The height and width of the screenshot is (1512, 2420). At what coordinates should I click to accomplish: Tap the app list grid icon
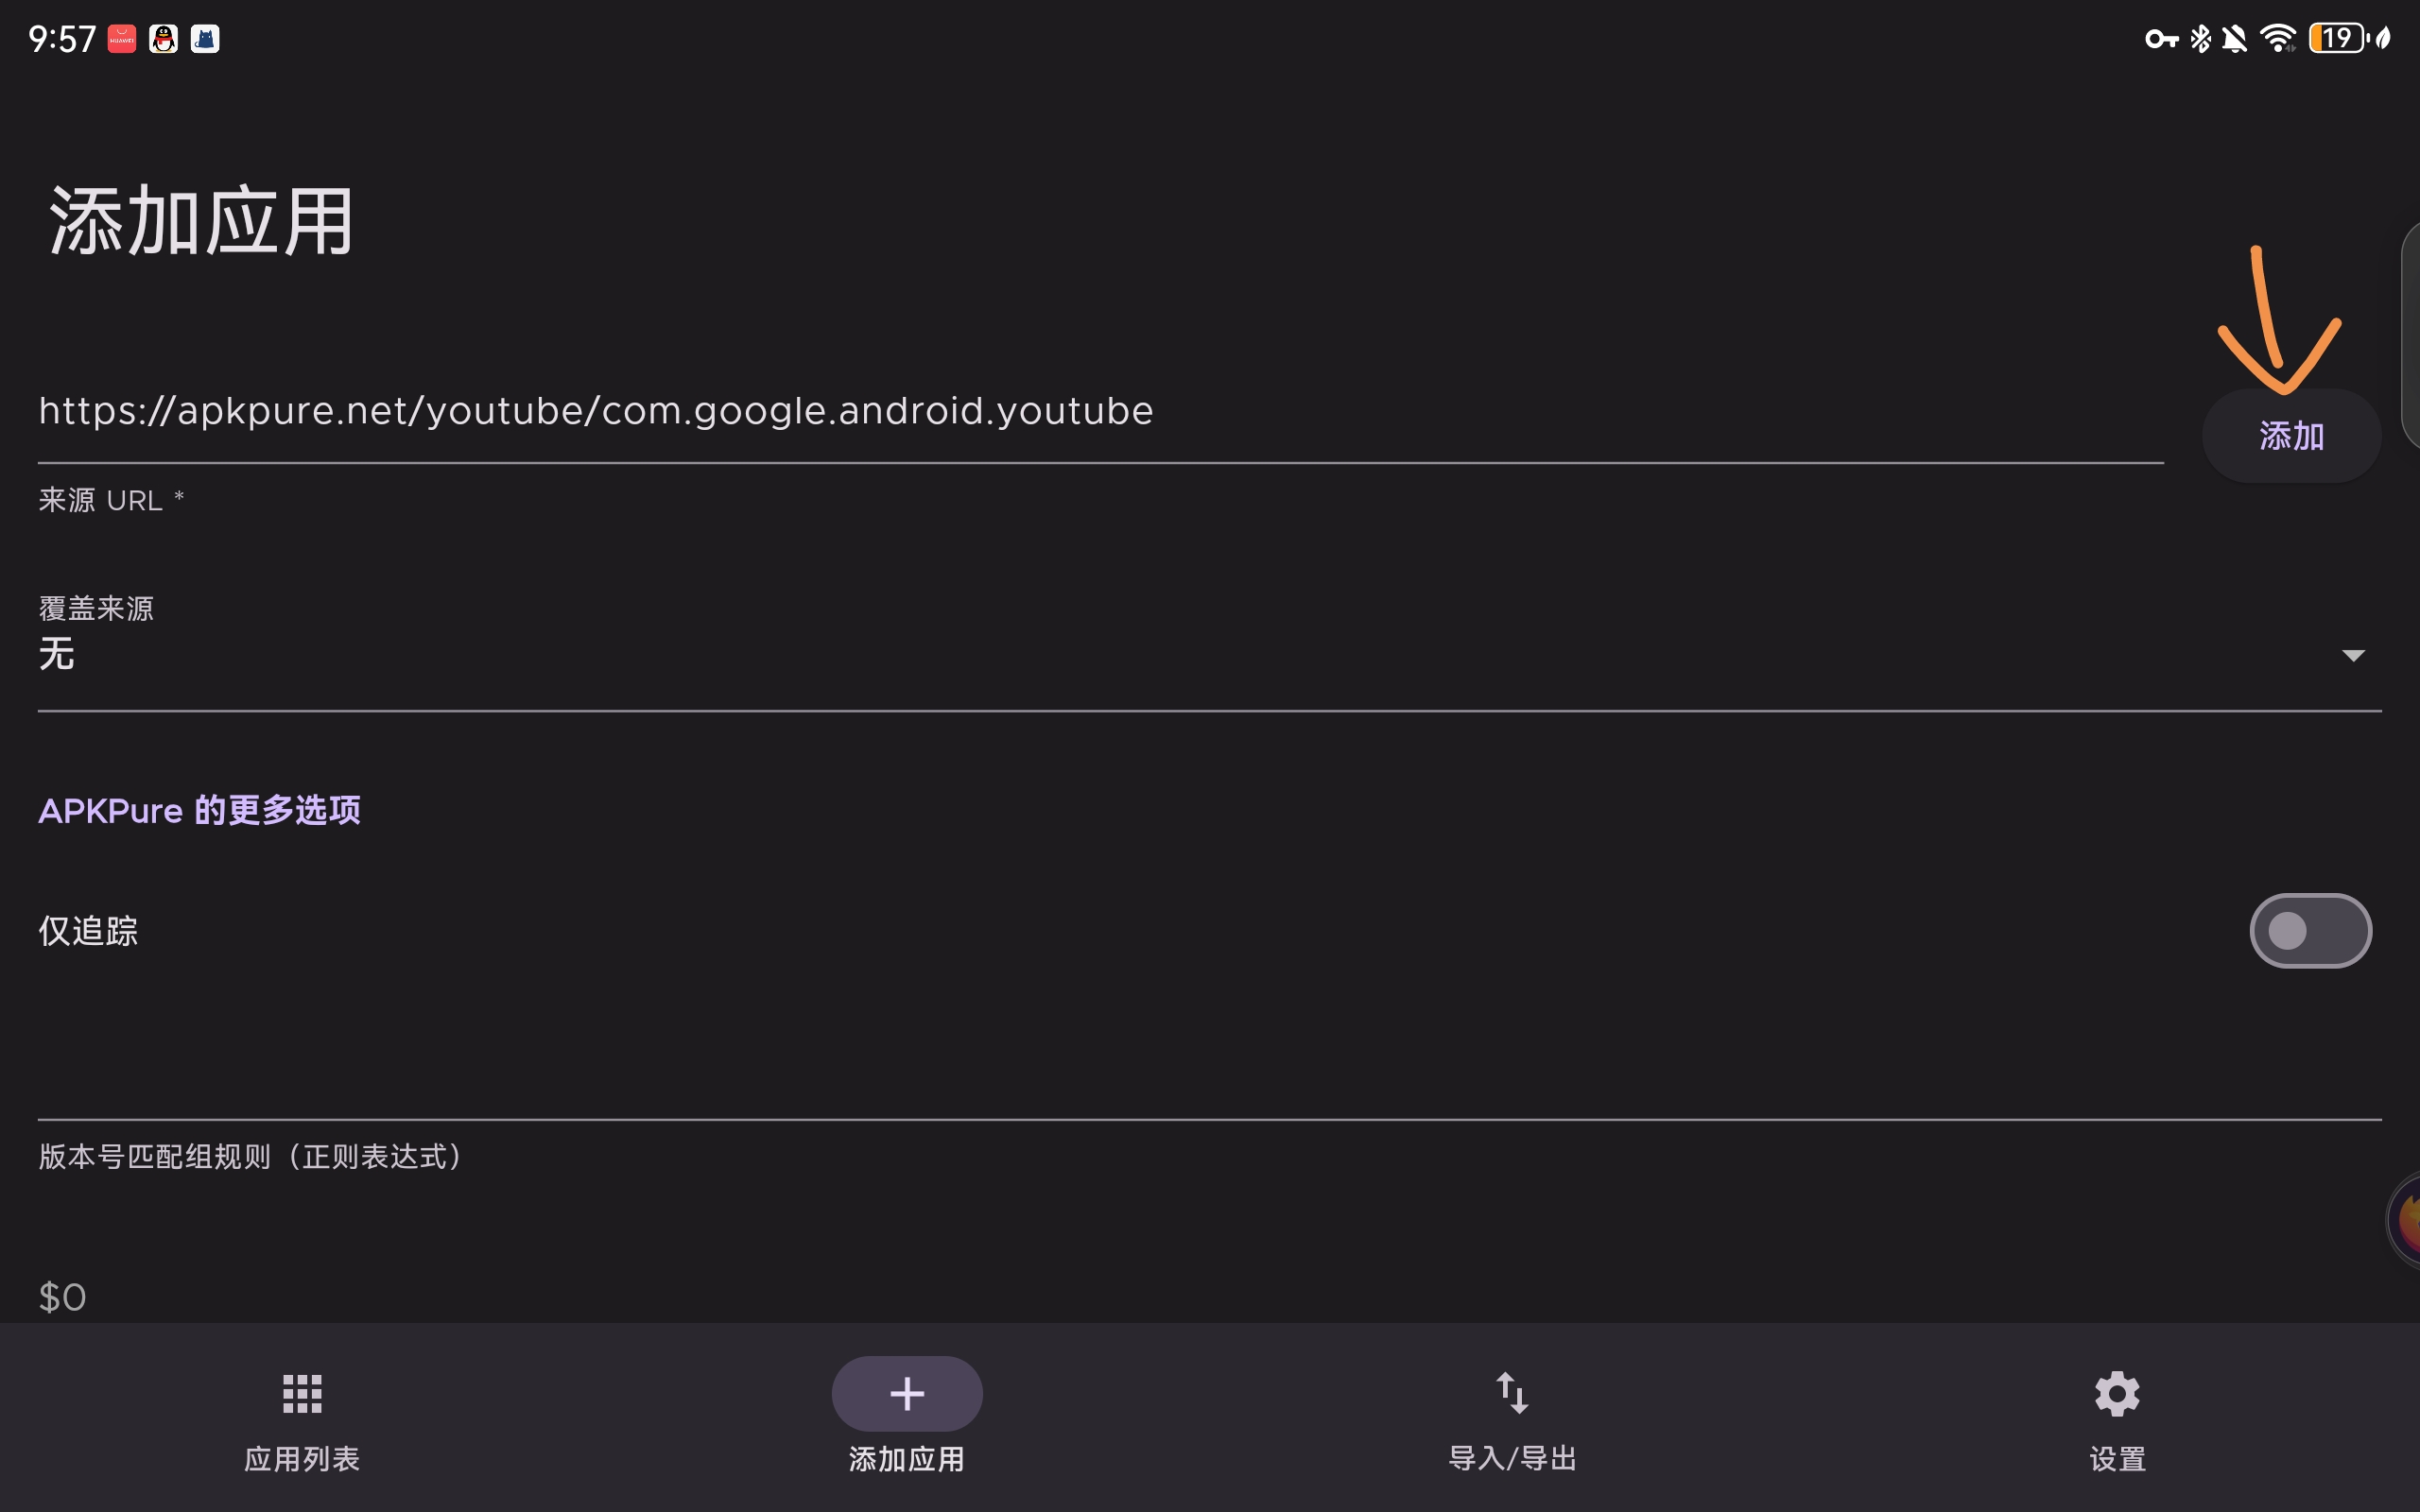[x=301, y=1393]
